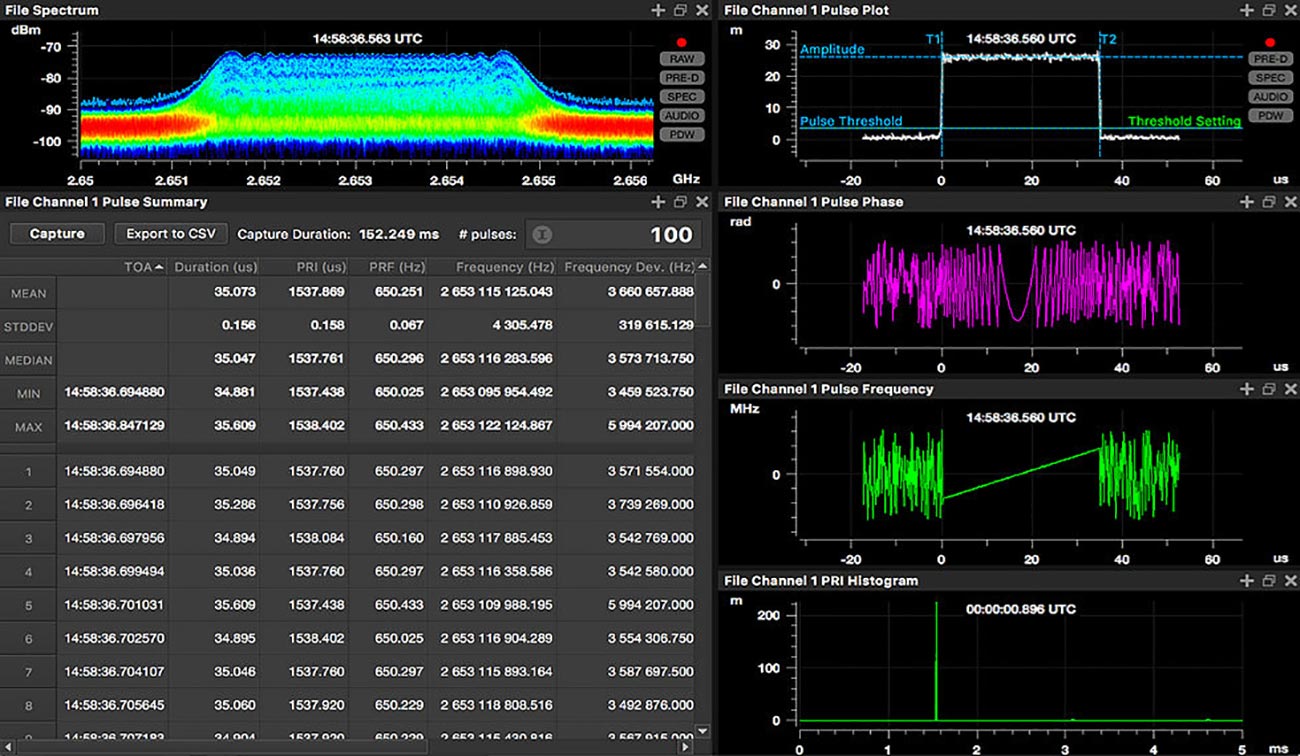Click red record indicator in Pulse Plot
1300x756 pixels.
coord(1270,43)
